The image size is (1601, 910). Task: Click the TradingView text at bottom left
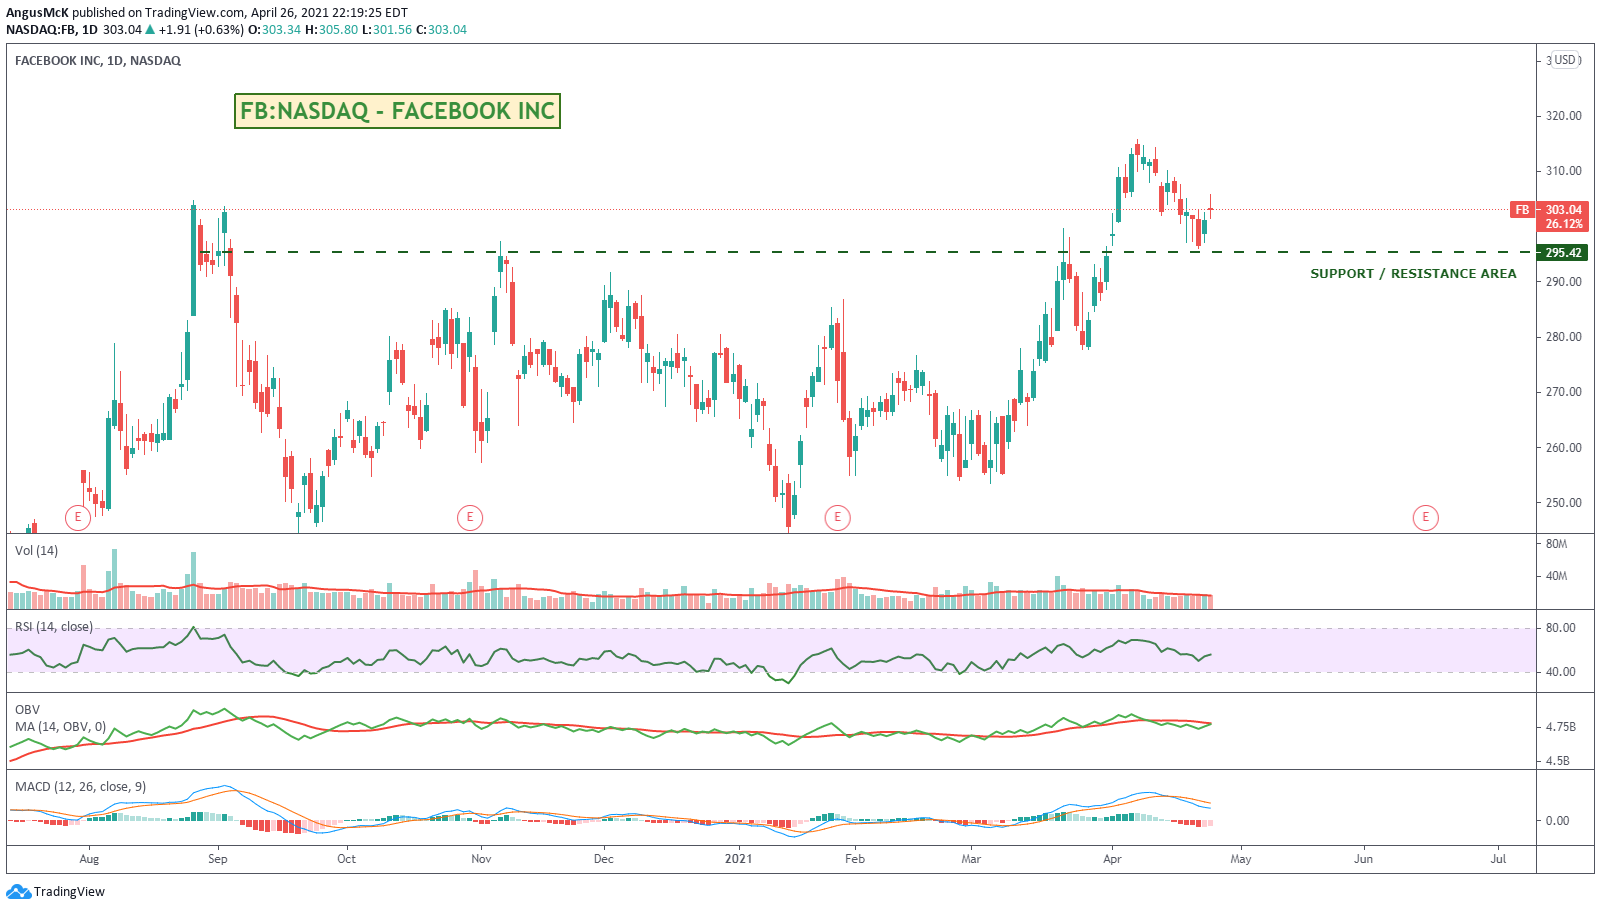click(69, 892)
